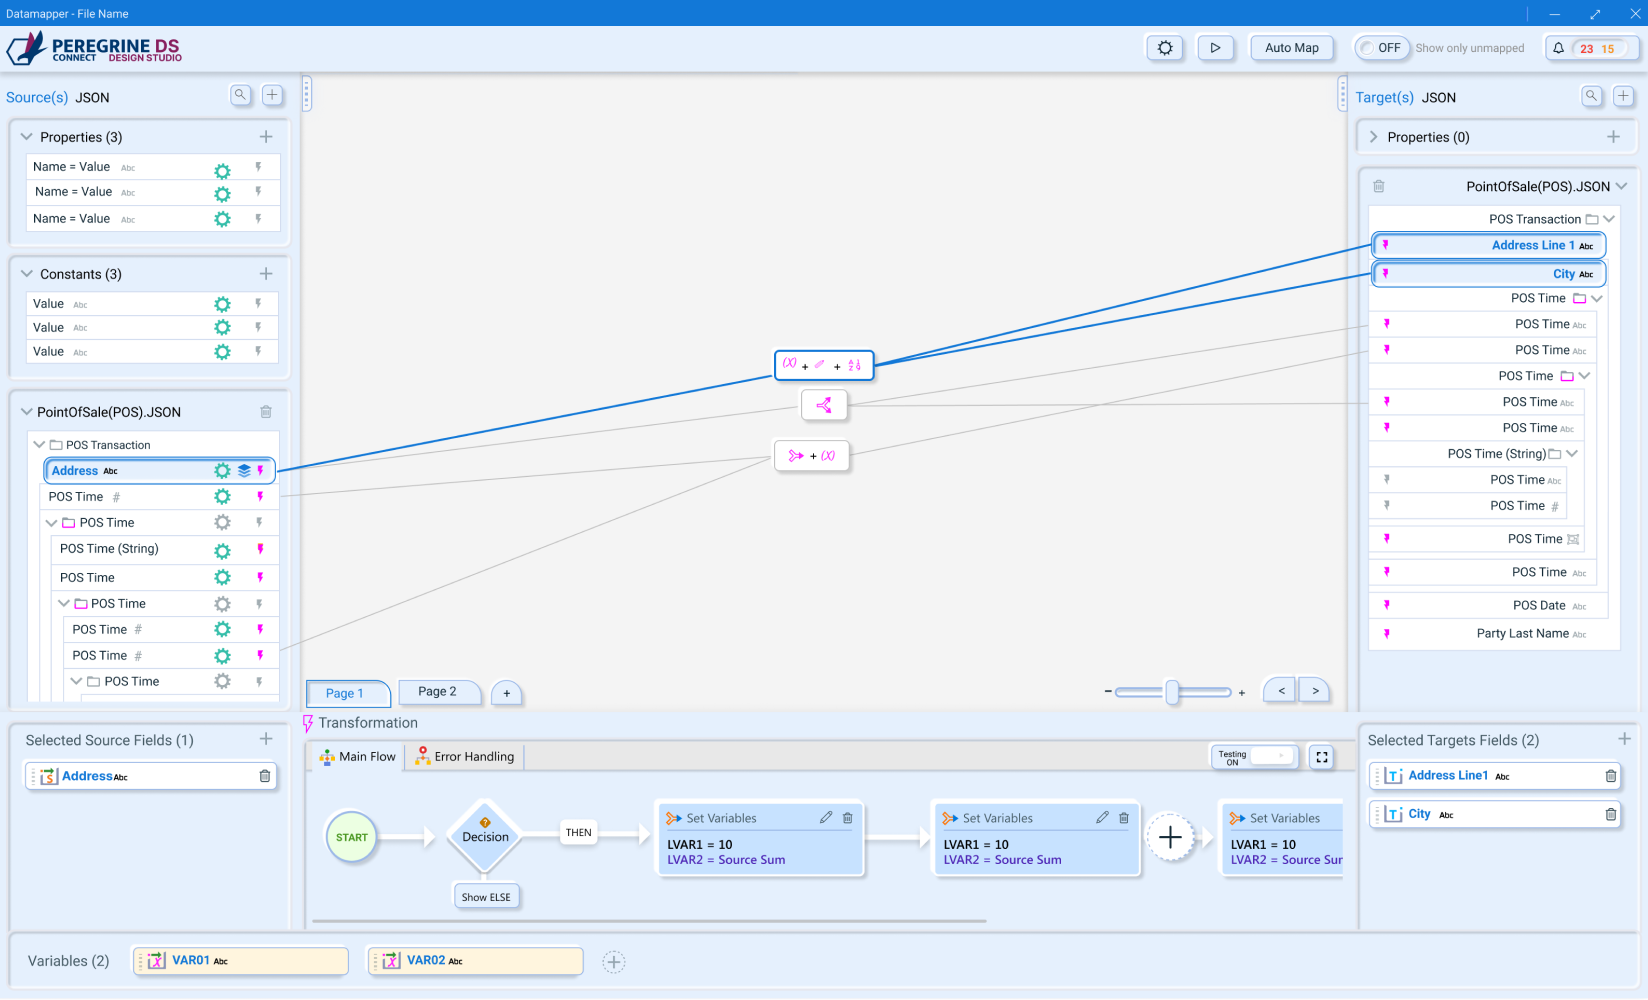Click Show ELSE button

[x=486, y=897]
